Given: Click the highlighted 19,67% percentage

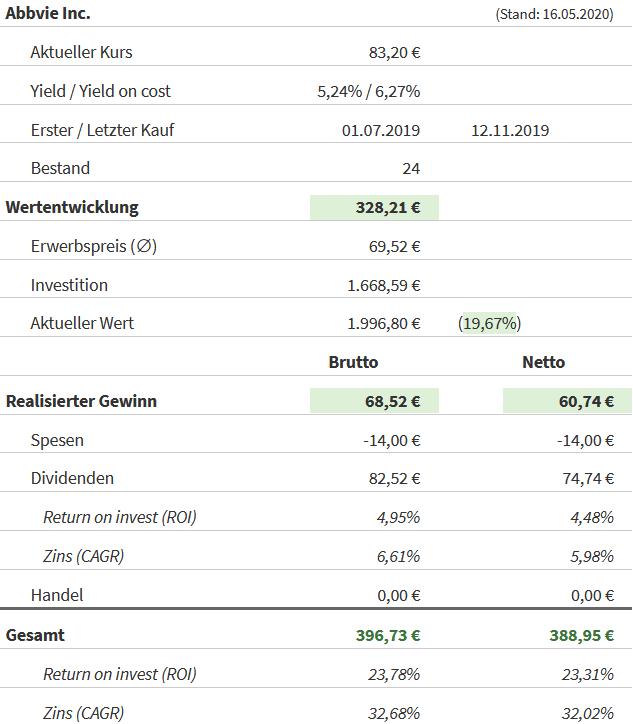Looking at the screenshot, I should [489, 323].
